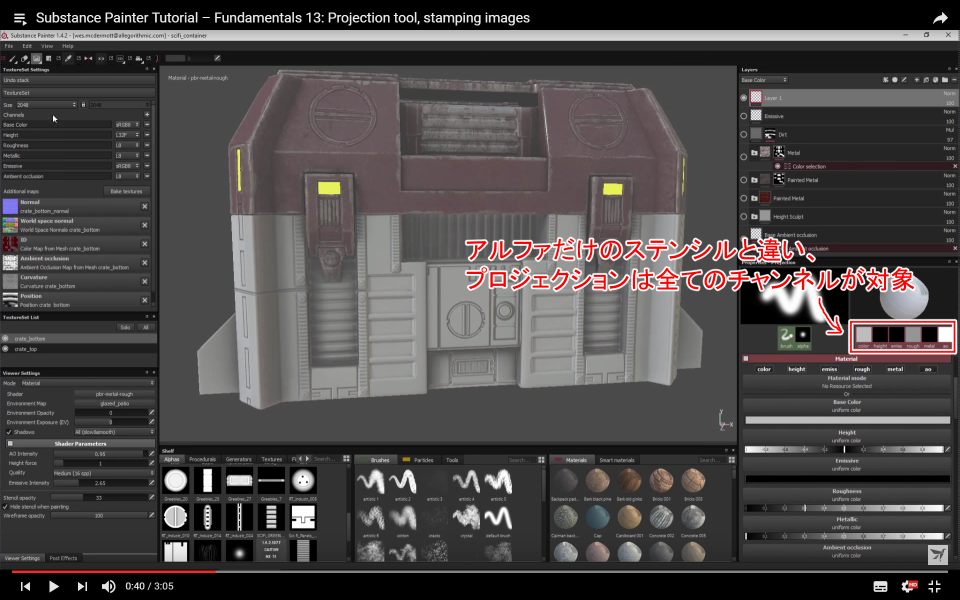Click the pen pressure icon in toolbar
The image size is (960, 600).
[217, 58]
